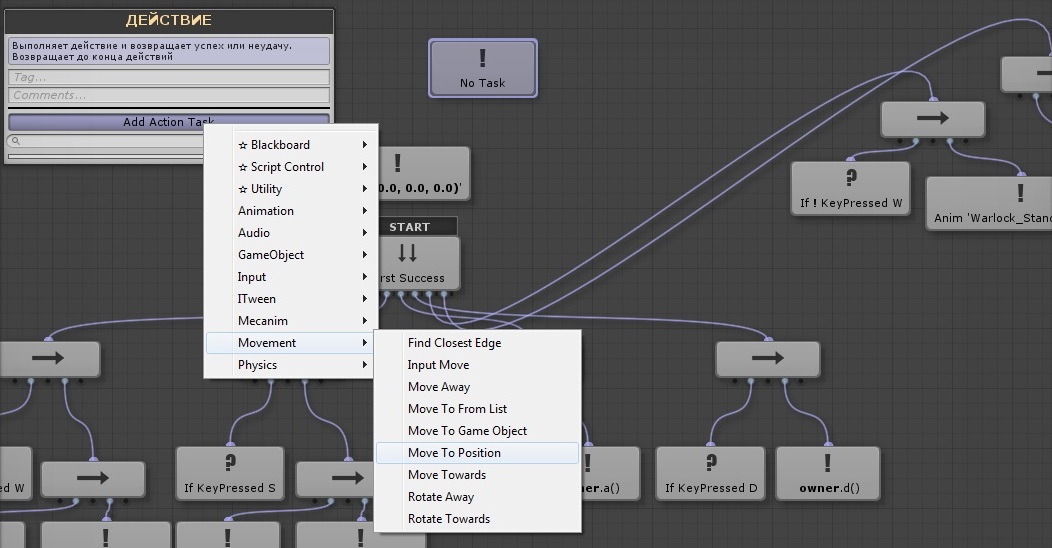Screen dimensions: 1052x548
Task: Select the owner.d() action node
Action: 828,474
